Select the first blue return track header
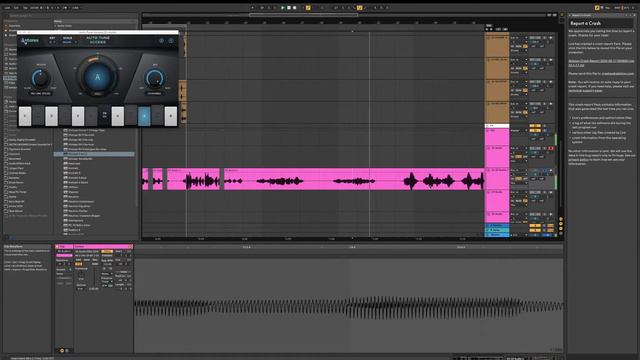The image size is (640, 360). 497,225
